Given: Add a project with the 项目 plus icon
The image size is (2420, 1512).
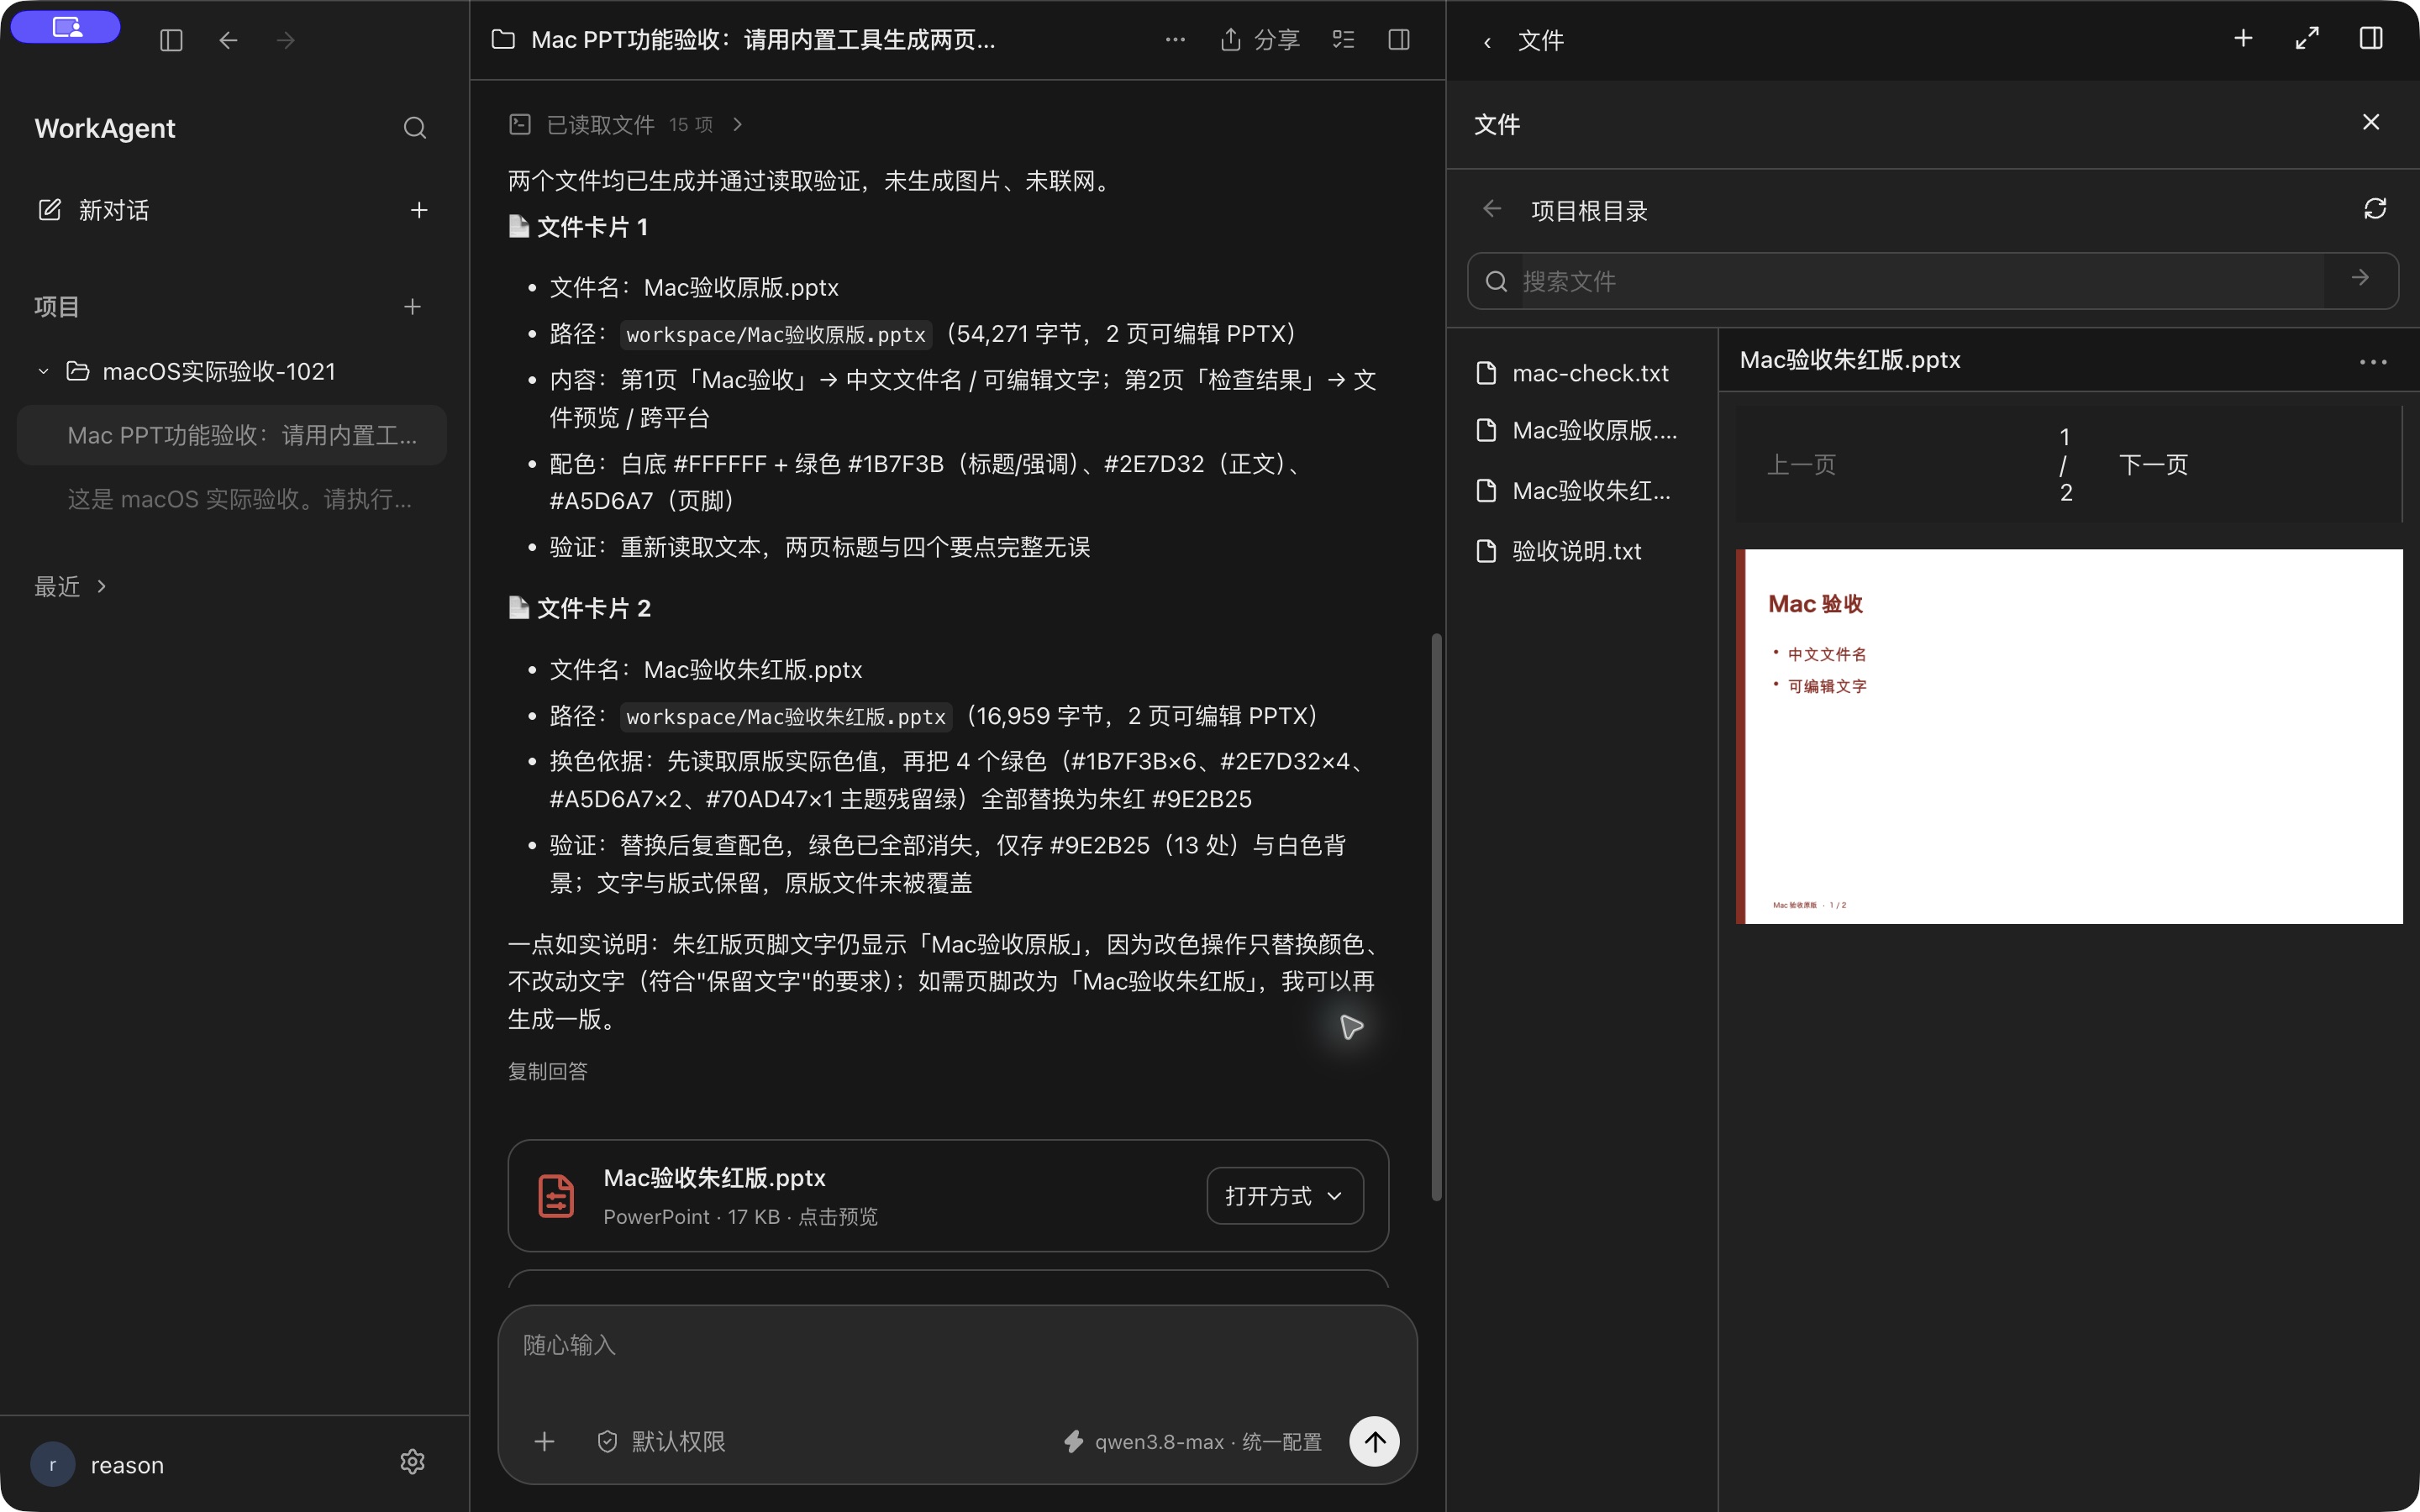Looking at the screenshot, I should tap(412, 307).
